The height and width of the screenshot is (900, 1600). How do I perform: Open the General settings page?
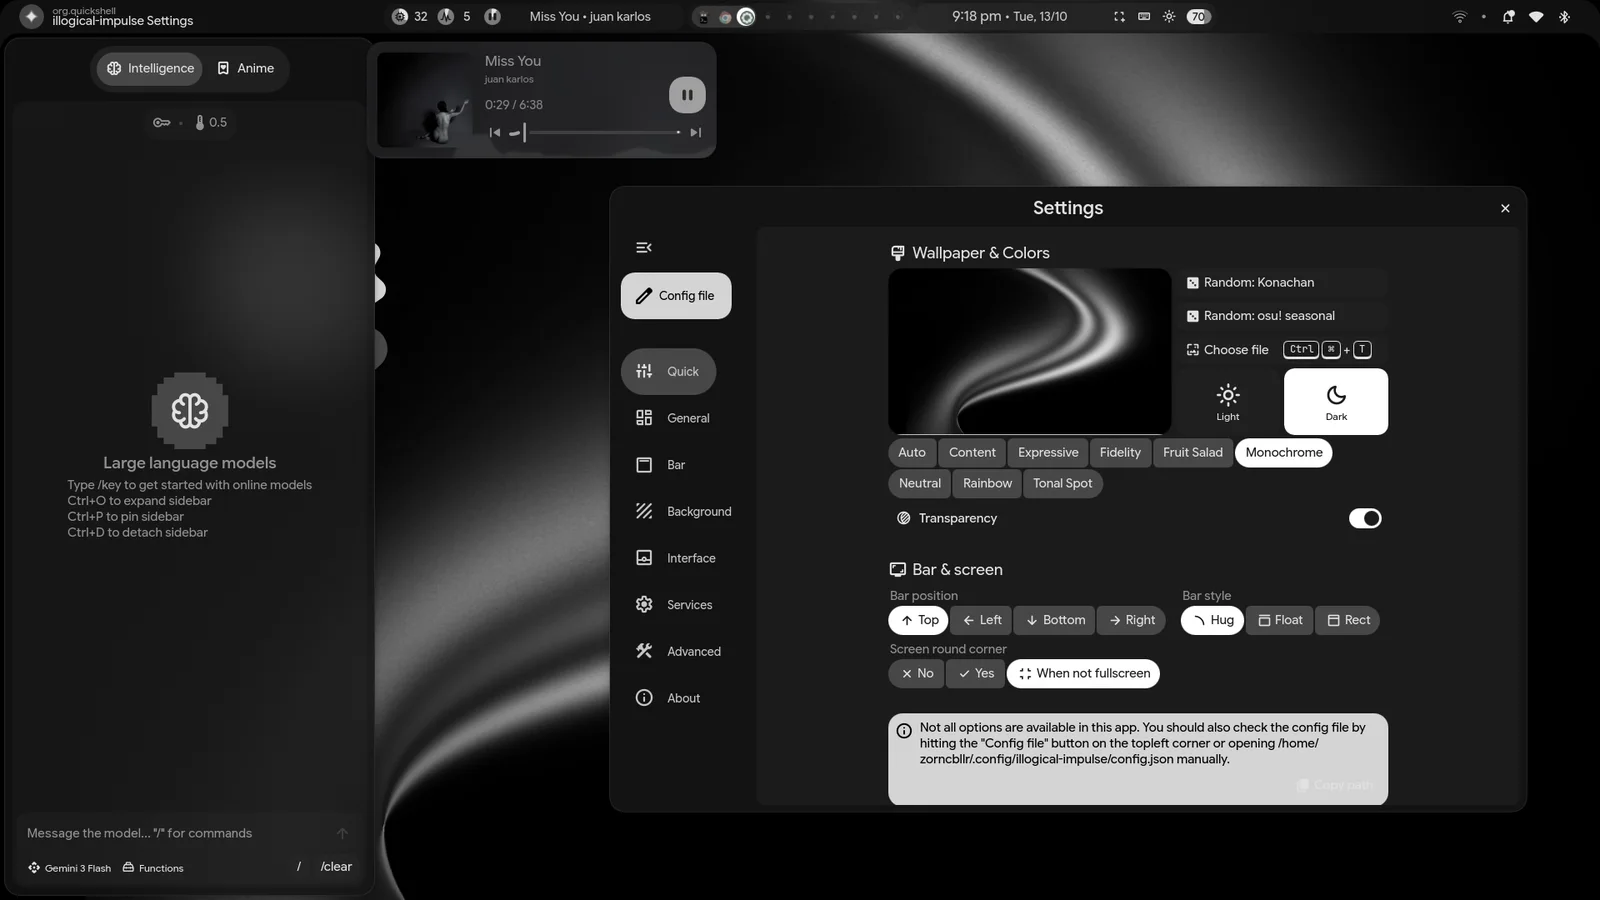(x=673, y=418)
